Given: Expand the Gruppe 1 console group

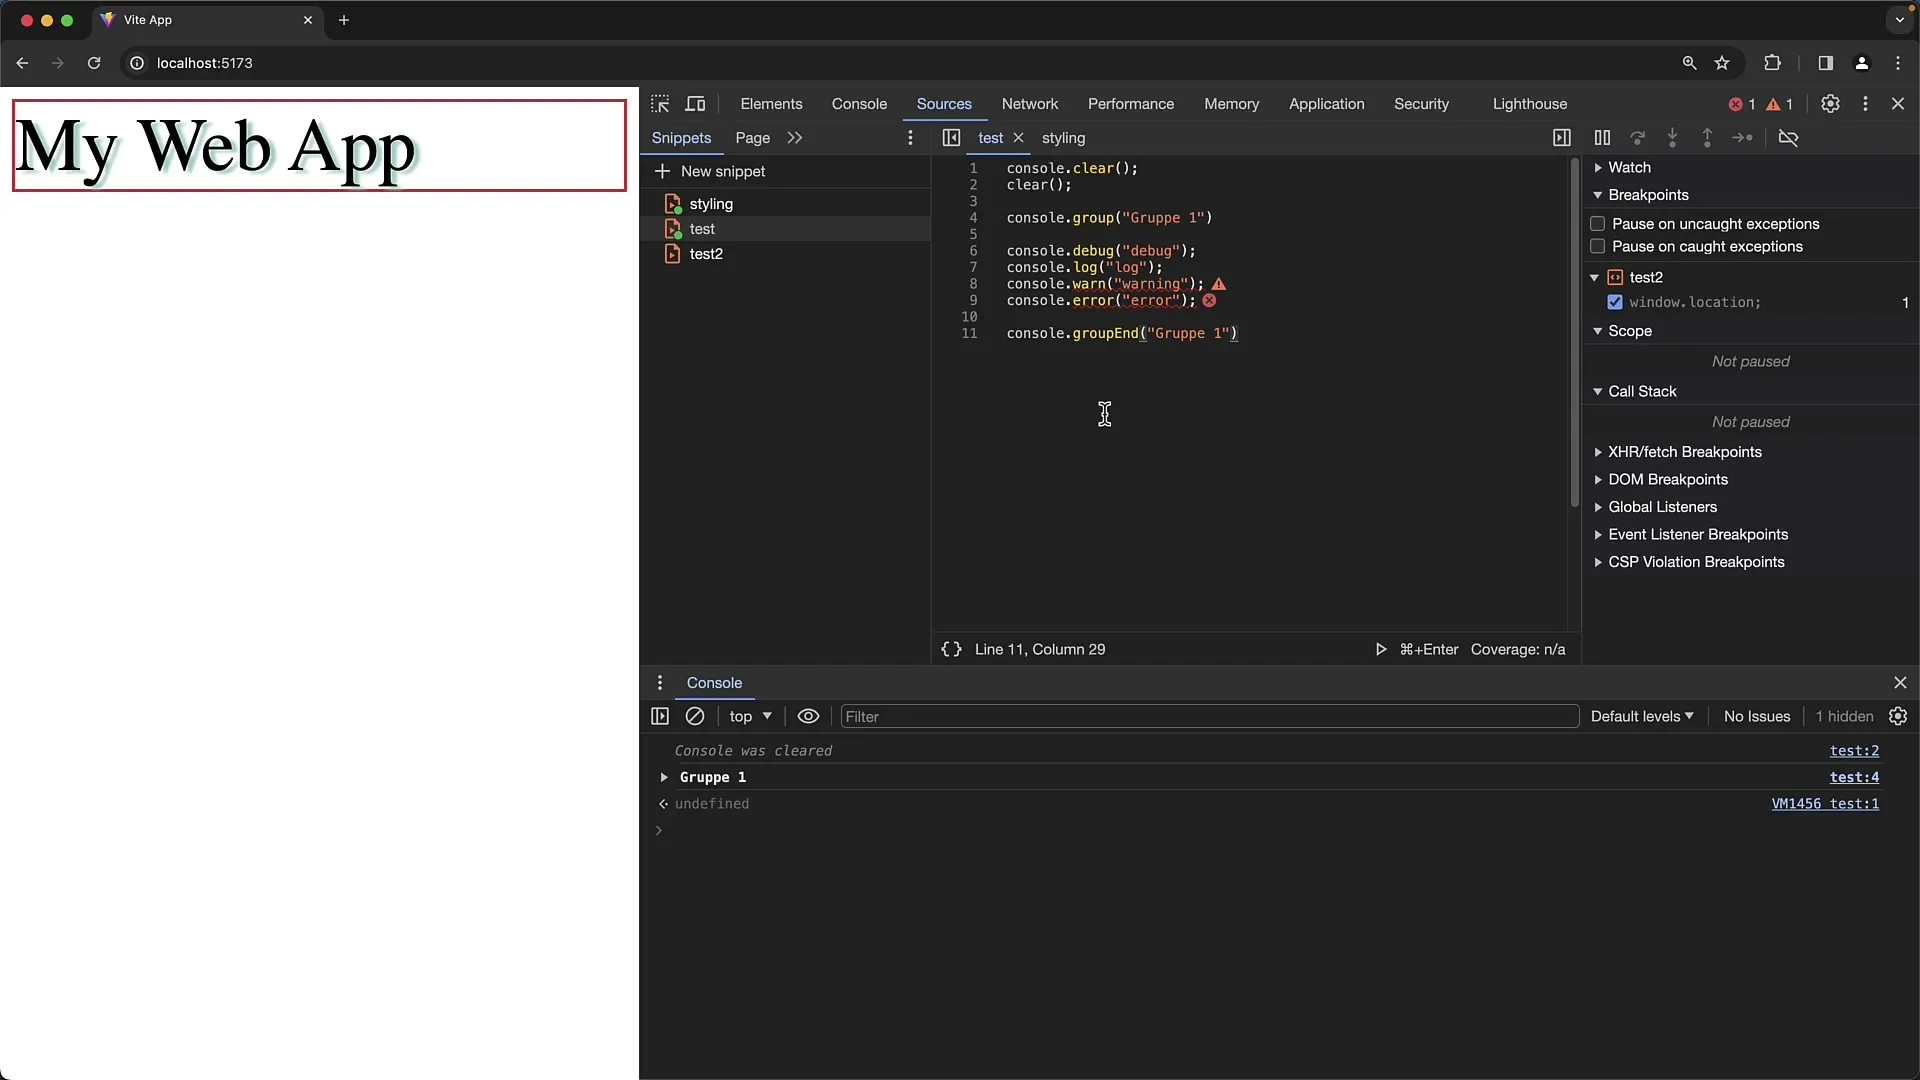Looking at the screenshot, I should coord(665,777).
